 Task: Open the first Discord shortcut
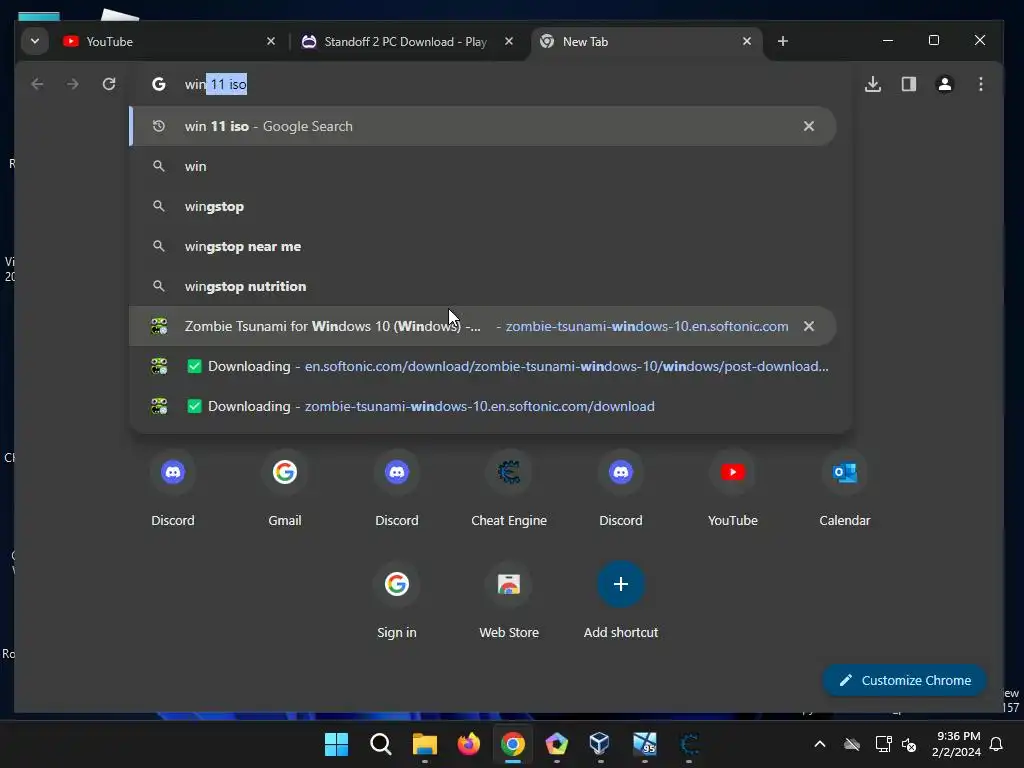click(172, 488)
